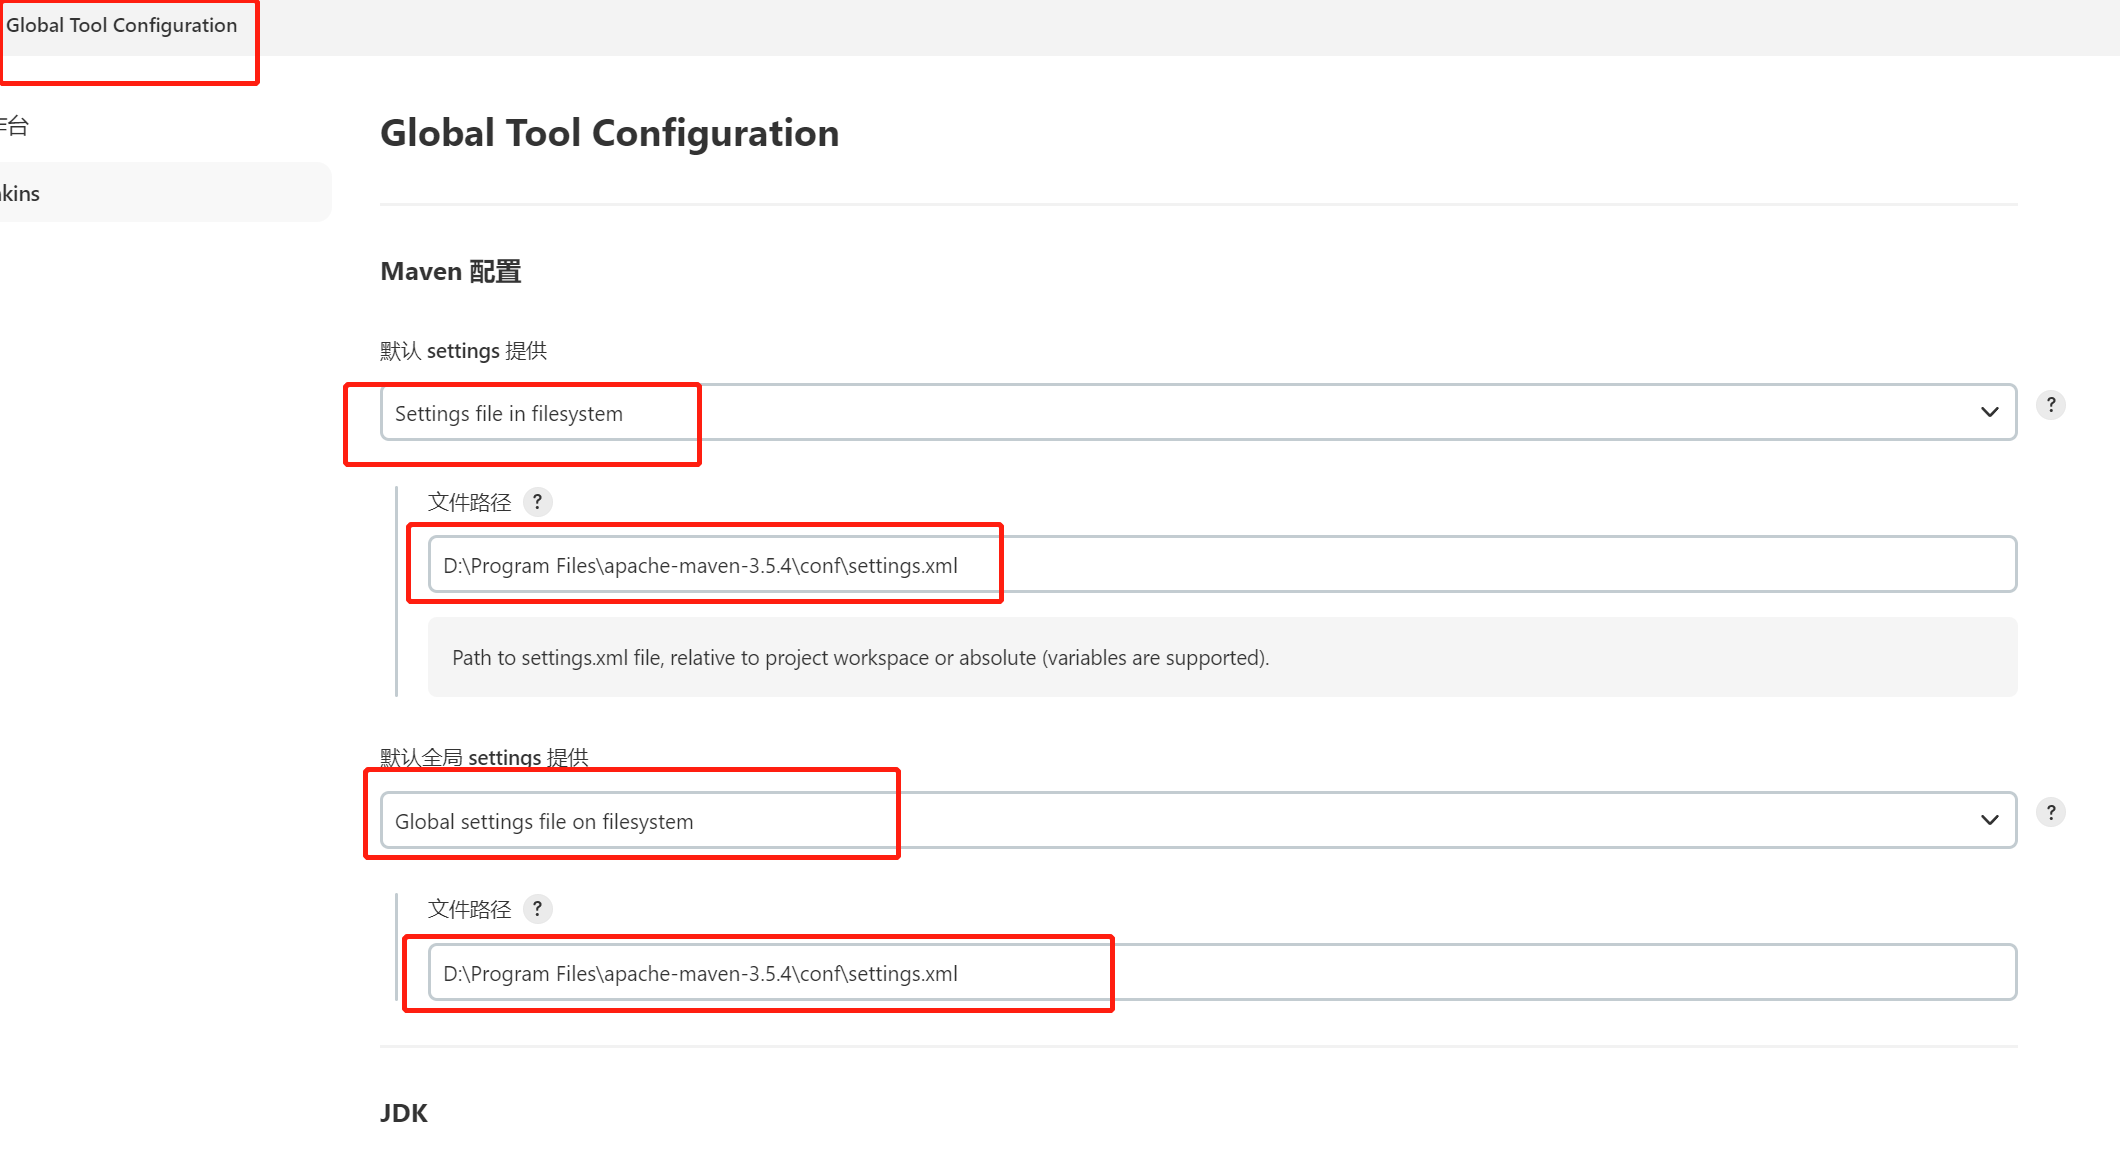Viewport: 2120px width, 1157px height.
Task: Click help icon beside first 文件路径 label
Action: 537,502
